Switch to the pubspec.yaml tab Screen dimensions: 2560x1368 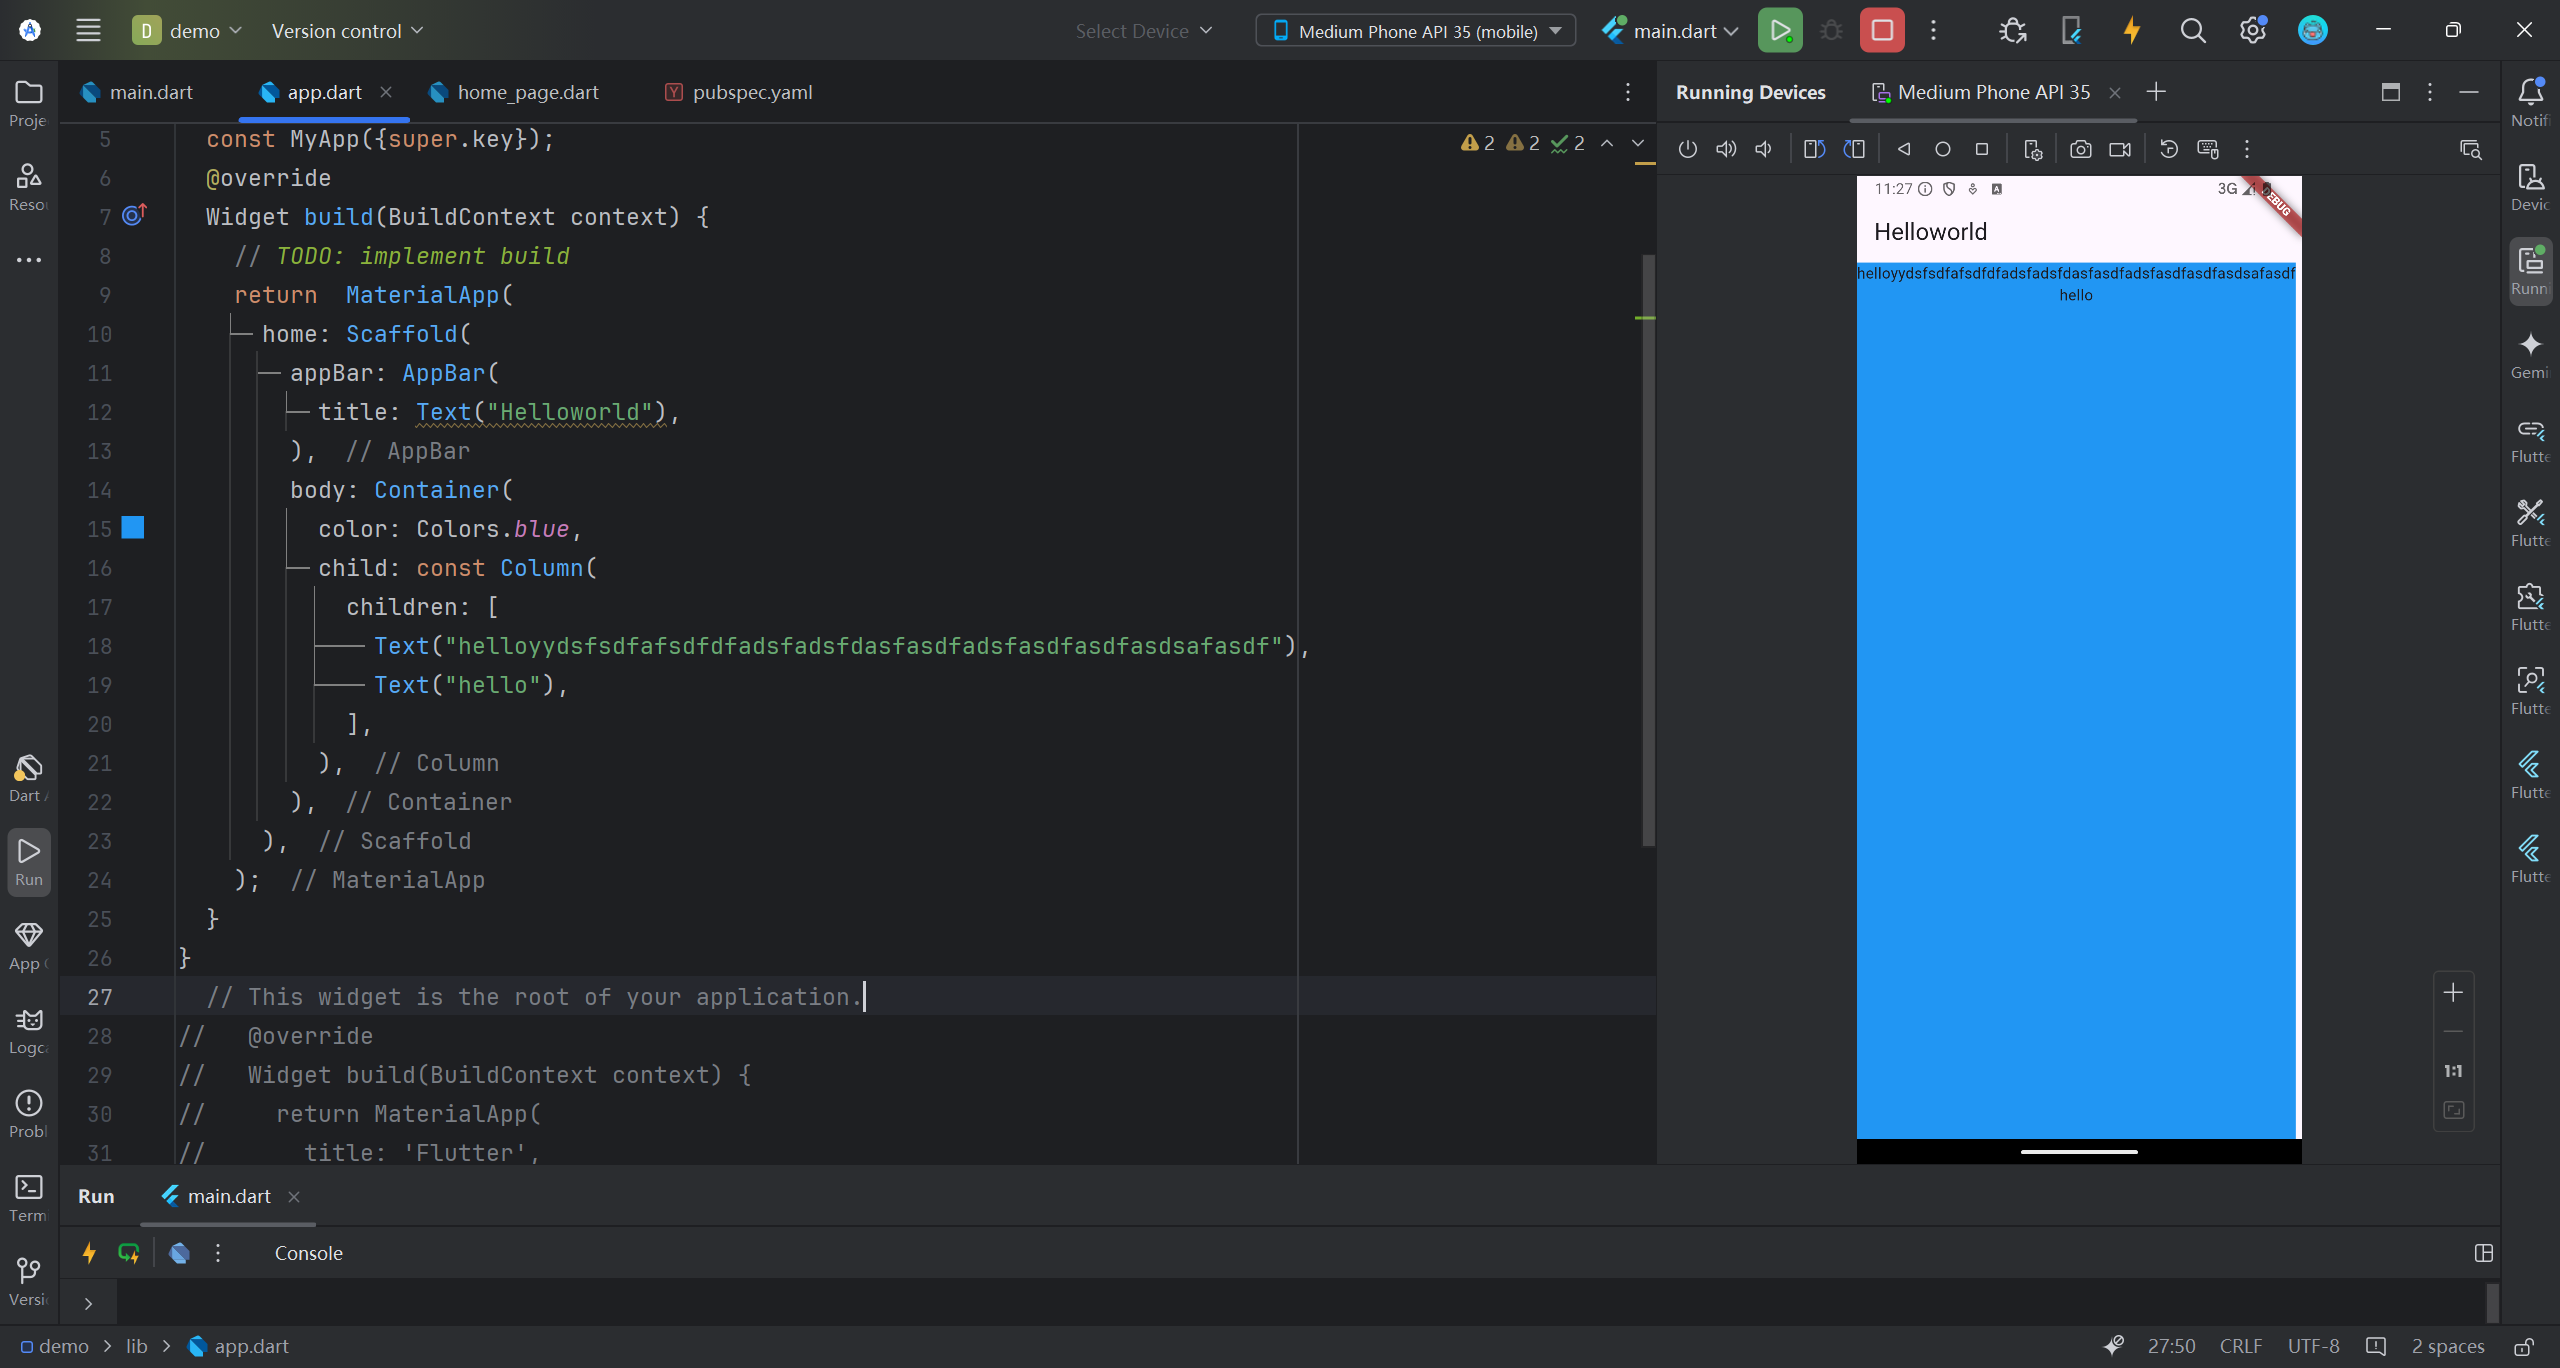click(x=751, y=92)
